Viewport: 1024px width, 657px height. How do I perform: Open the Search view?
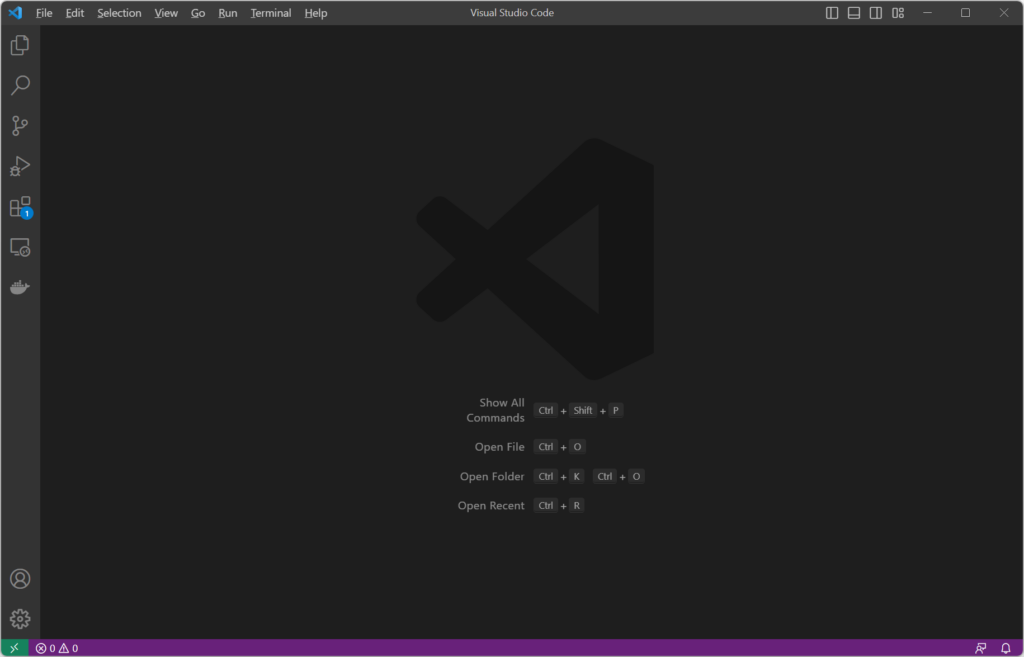tap(20, 85)
